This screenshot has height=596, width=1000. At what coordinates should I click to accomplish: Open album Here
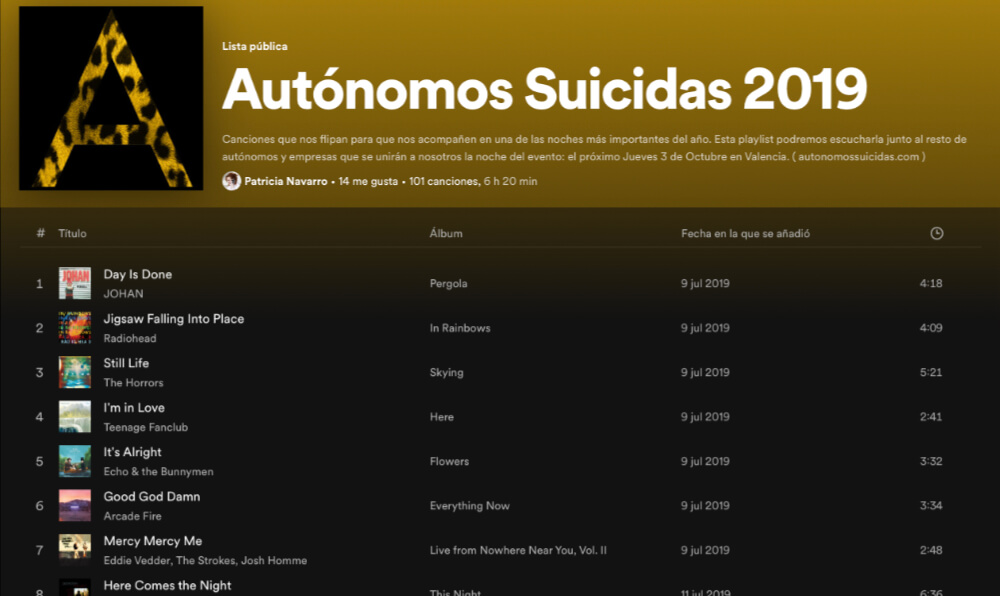(441, 417)
